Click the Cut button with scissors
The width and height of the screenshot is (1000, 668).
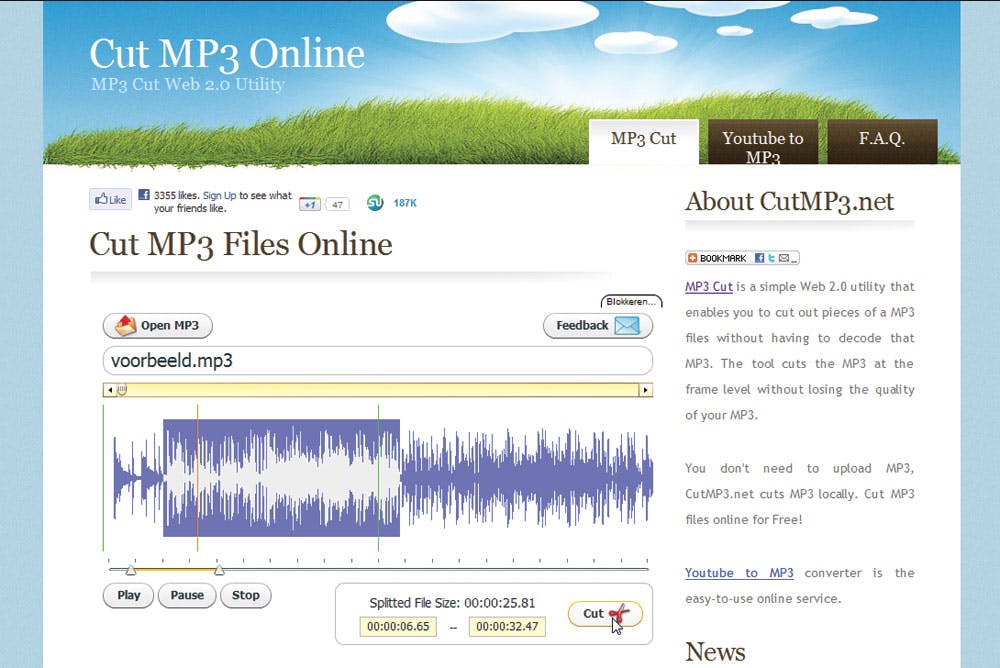pyautogui.click(x=605, y=614)
